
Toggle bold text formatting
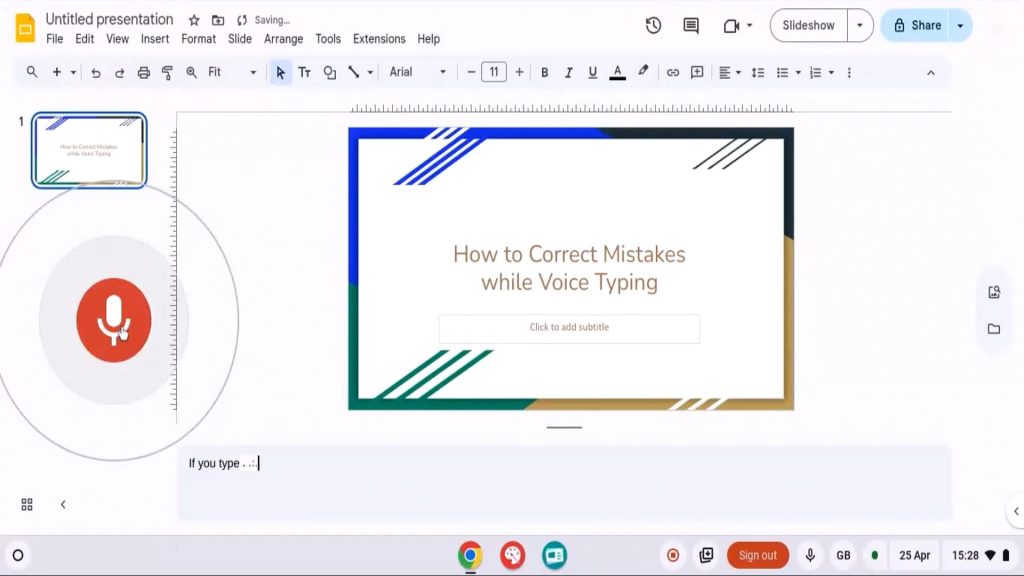[x=545, y=72]
